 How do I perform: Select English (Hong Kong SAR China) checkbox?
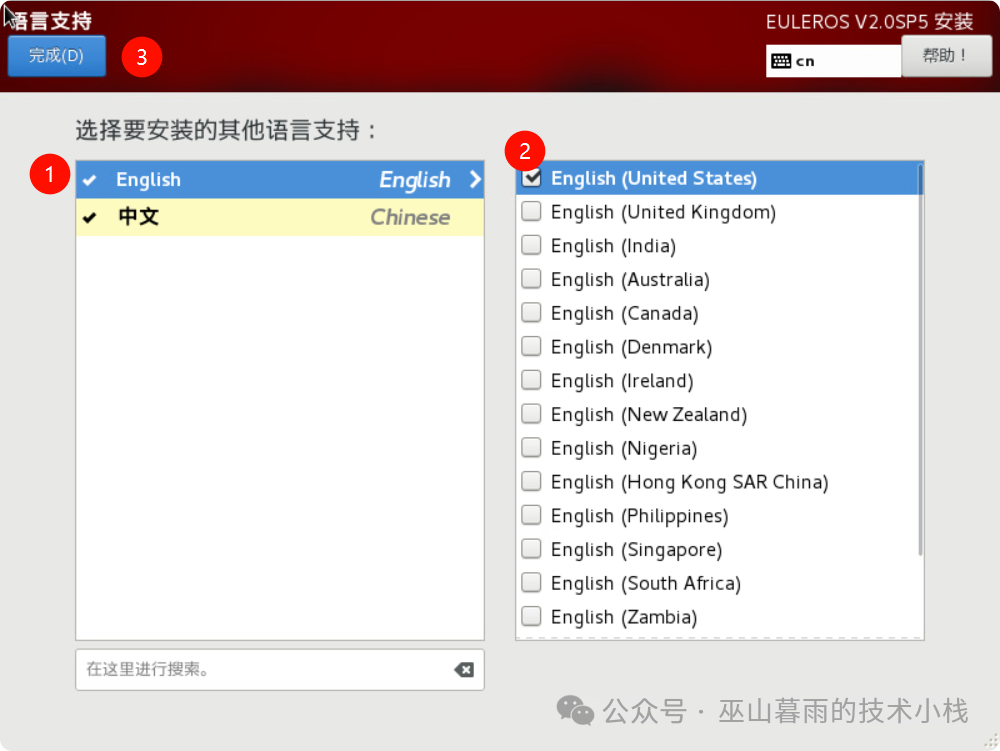pyautogui.click(x=532, y=482)
